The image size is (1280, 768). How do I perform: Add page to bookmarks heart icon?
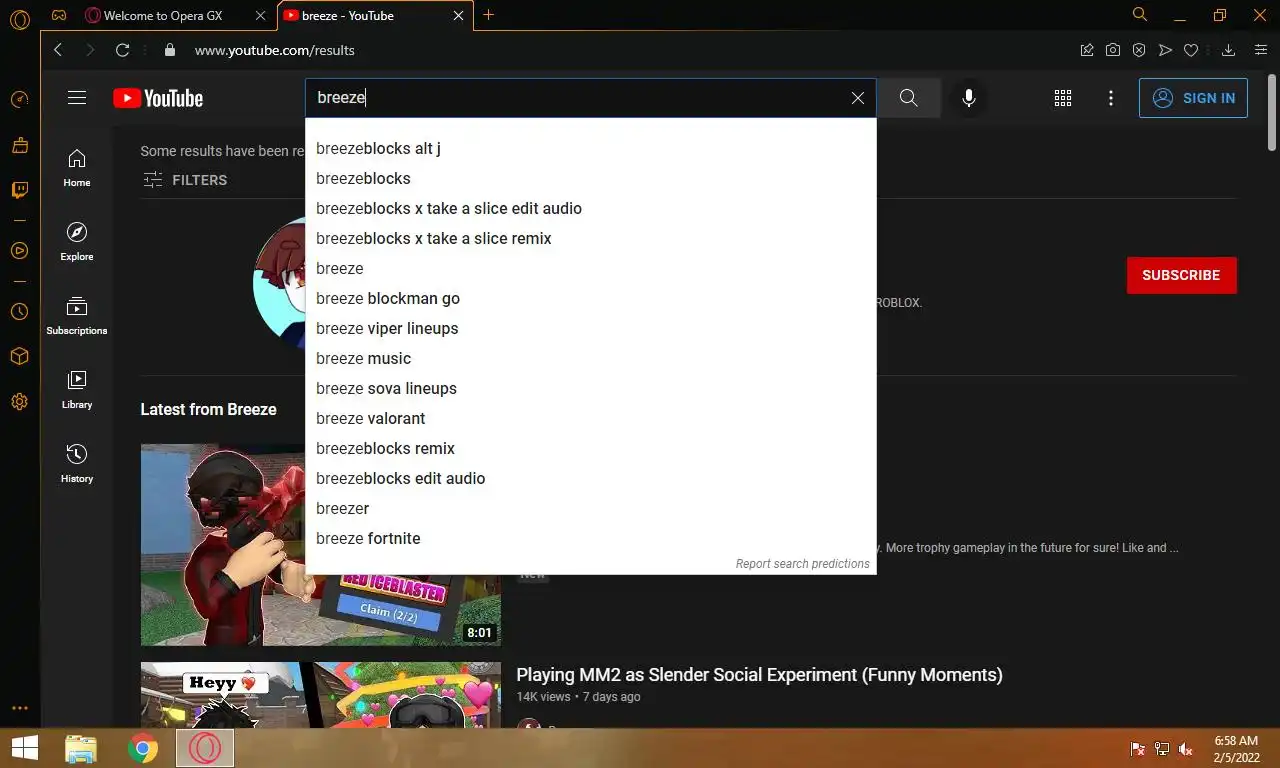coord(1191,50)
